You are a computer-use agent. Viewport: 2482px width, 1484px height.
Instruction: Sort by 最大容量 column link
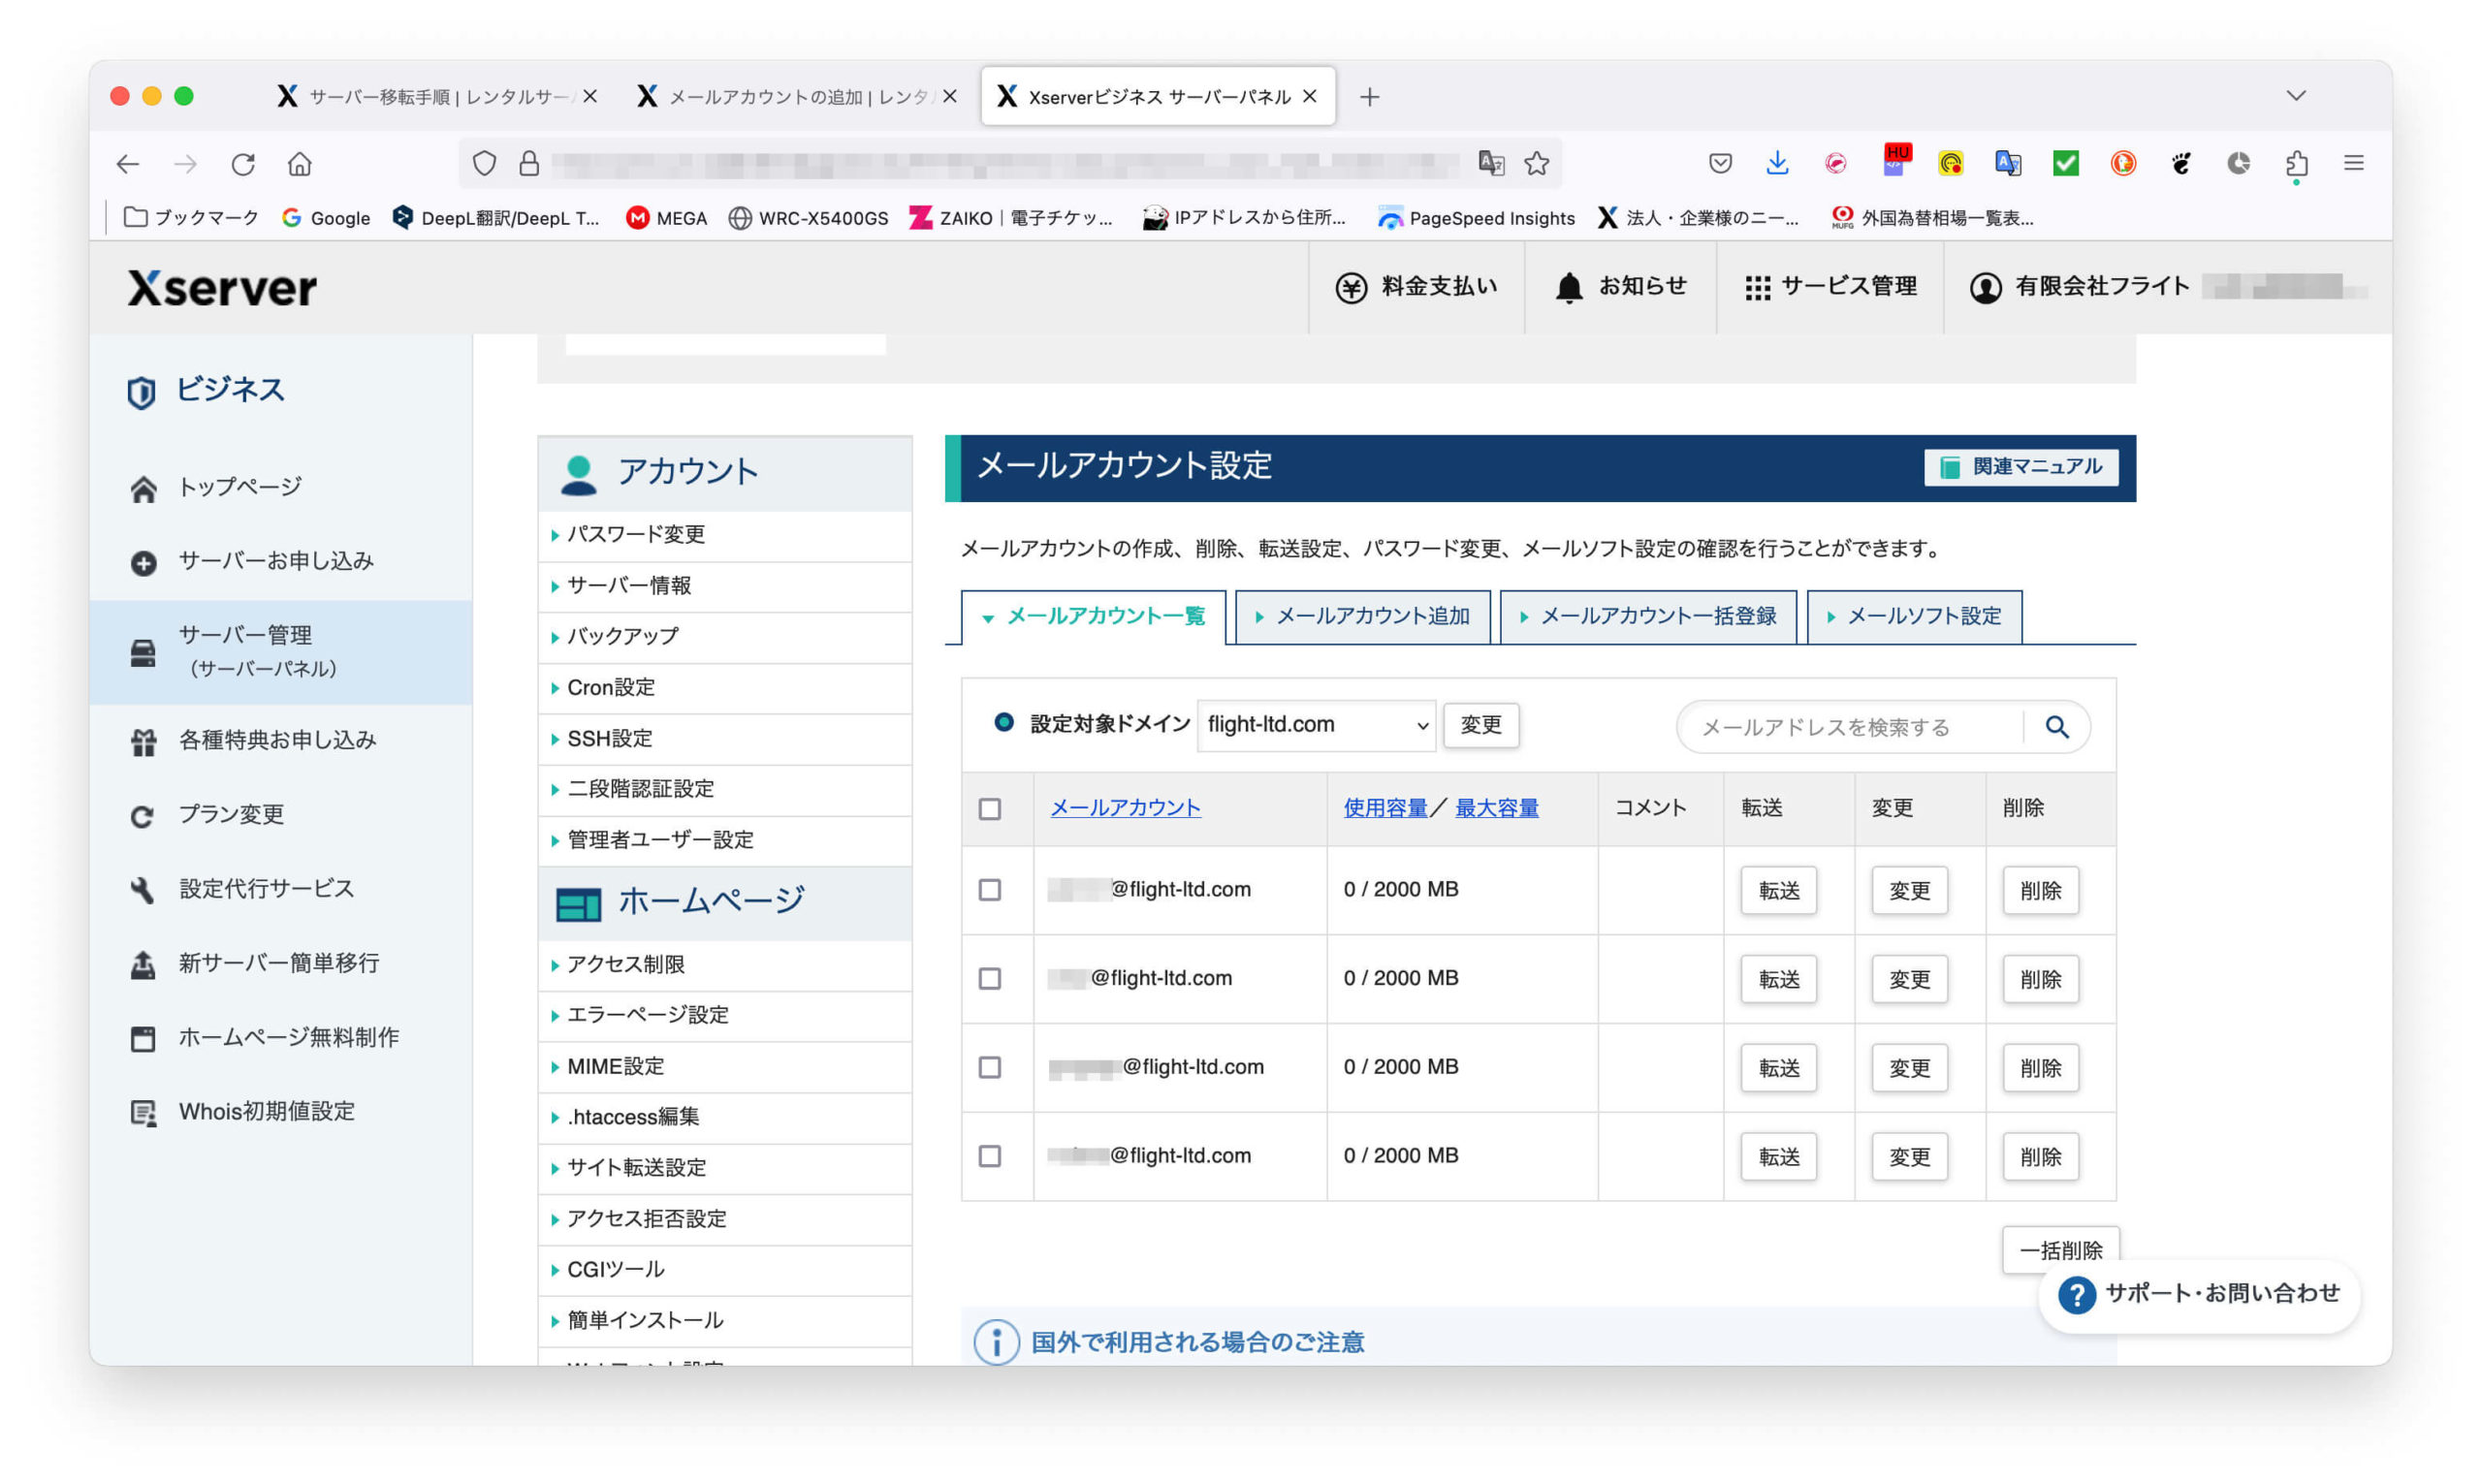1496,809
